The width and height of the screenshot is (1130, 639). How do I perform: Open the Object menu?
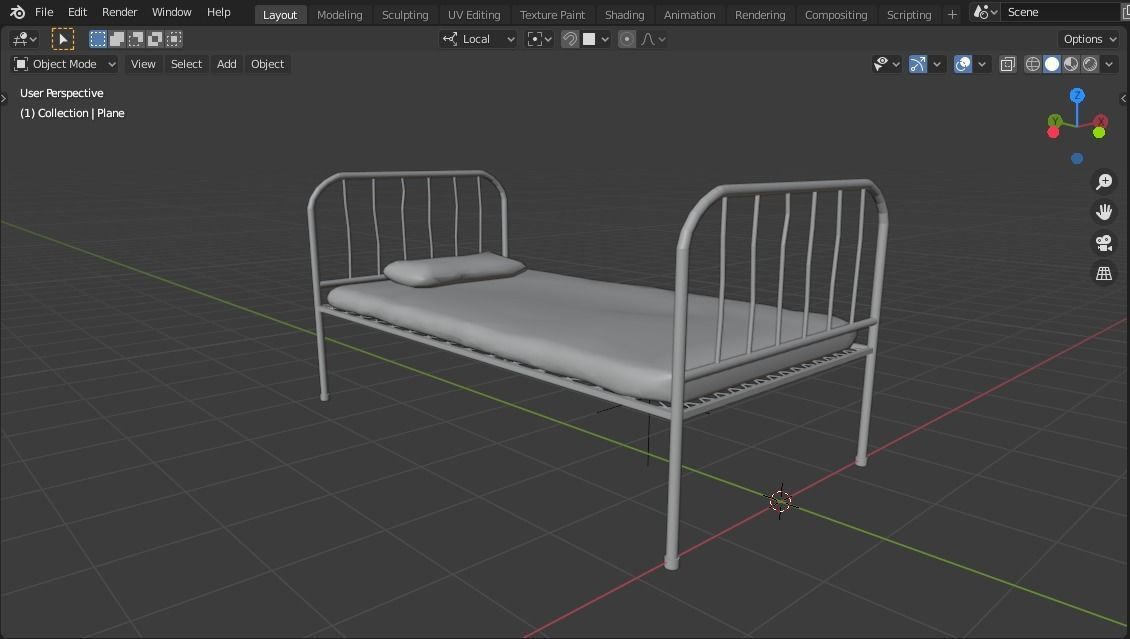click(267, 64)
